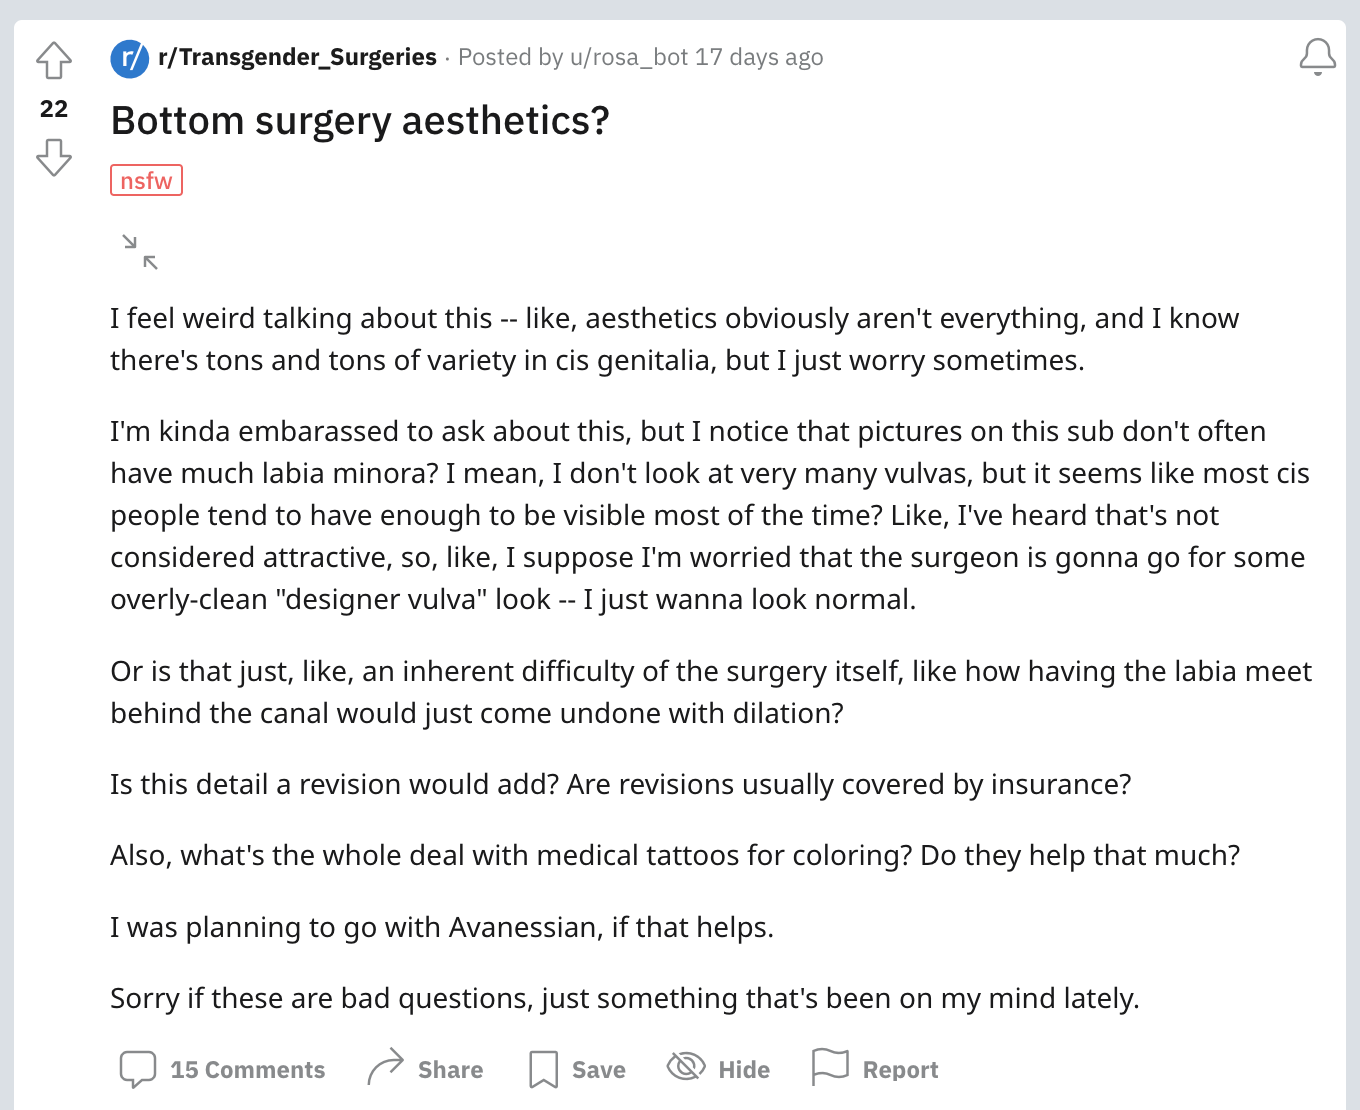Click the nsfw tag

146,181
